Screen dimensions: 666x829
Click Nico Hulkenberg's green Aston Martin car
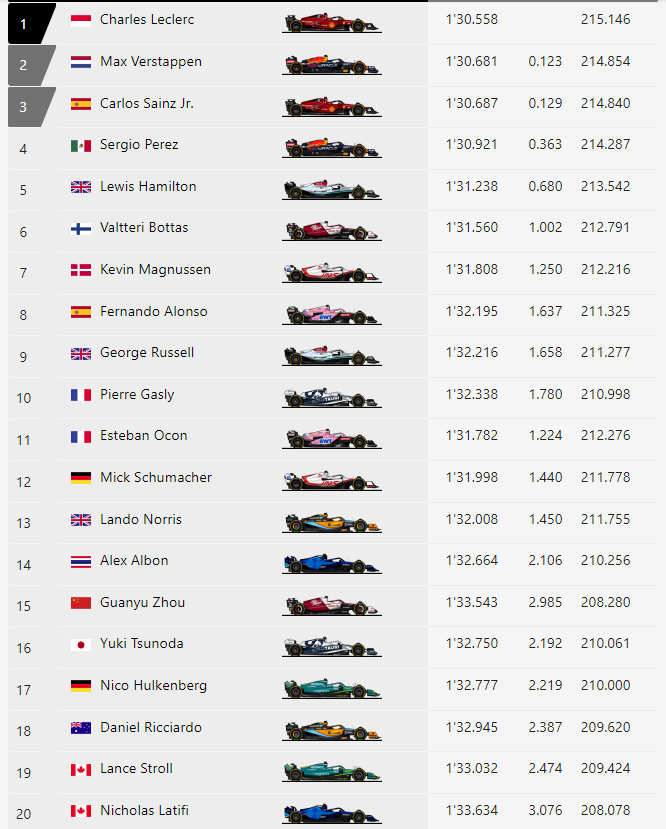coord(332,688)
